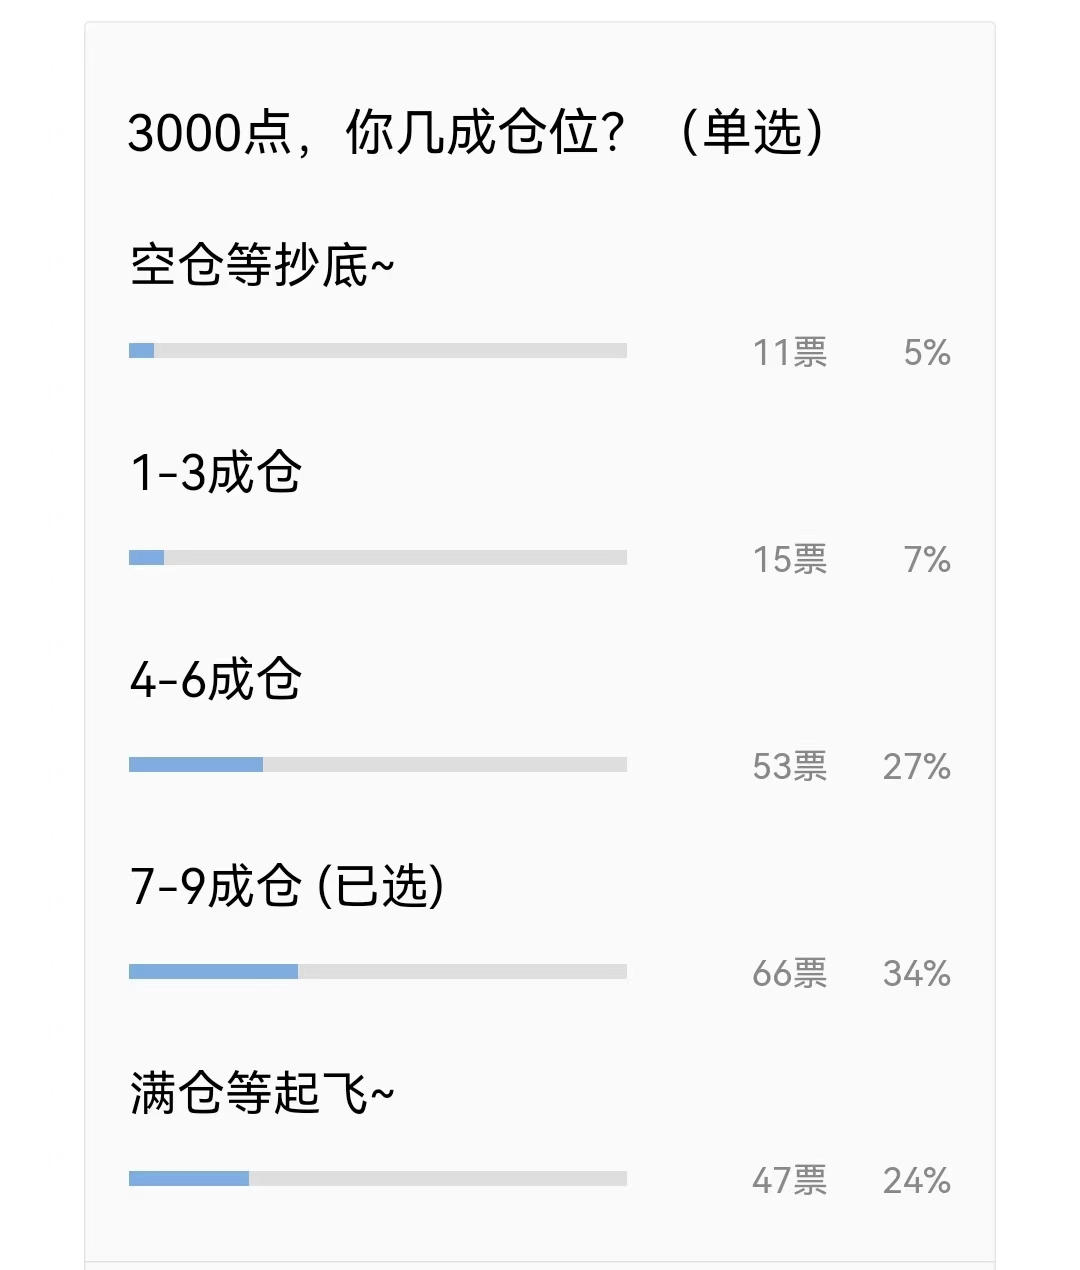Image resolution: width=1080 pixels, height=1270 pixels.
Task: Choose the 1-3成仓 option
Action: [x=216, y=472]
